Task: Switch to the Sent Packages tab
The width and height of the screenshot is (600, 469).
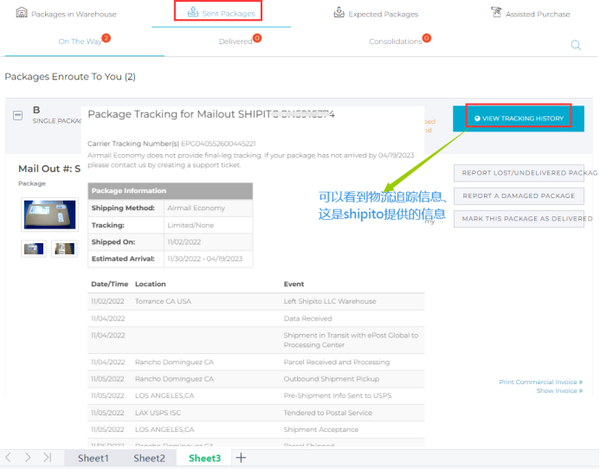Action: 221,13
